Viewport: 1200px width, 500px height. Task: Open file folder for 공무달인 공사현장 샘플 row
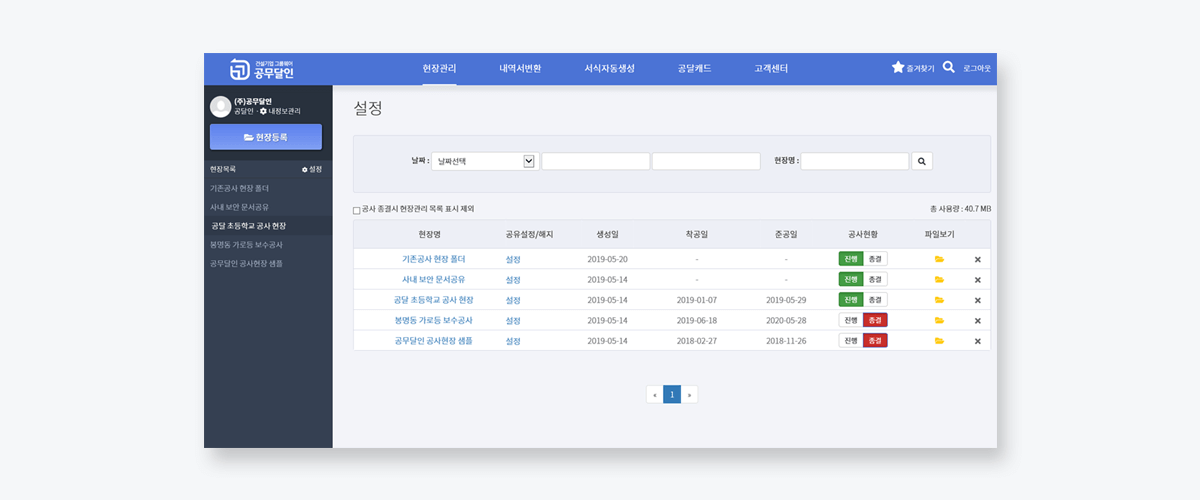(x=939, y=340)
